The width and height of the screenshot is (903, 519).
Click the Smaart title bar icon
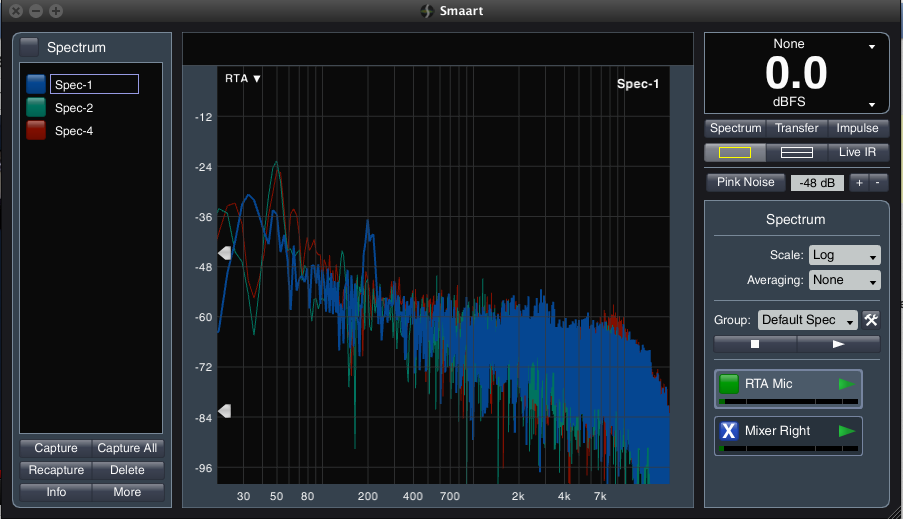point(427,11)
